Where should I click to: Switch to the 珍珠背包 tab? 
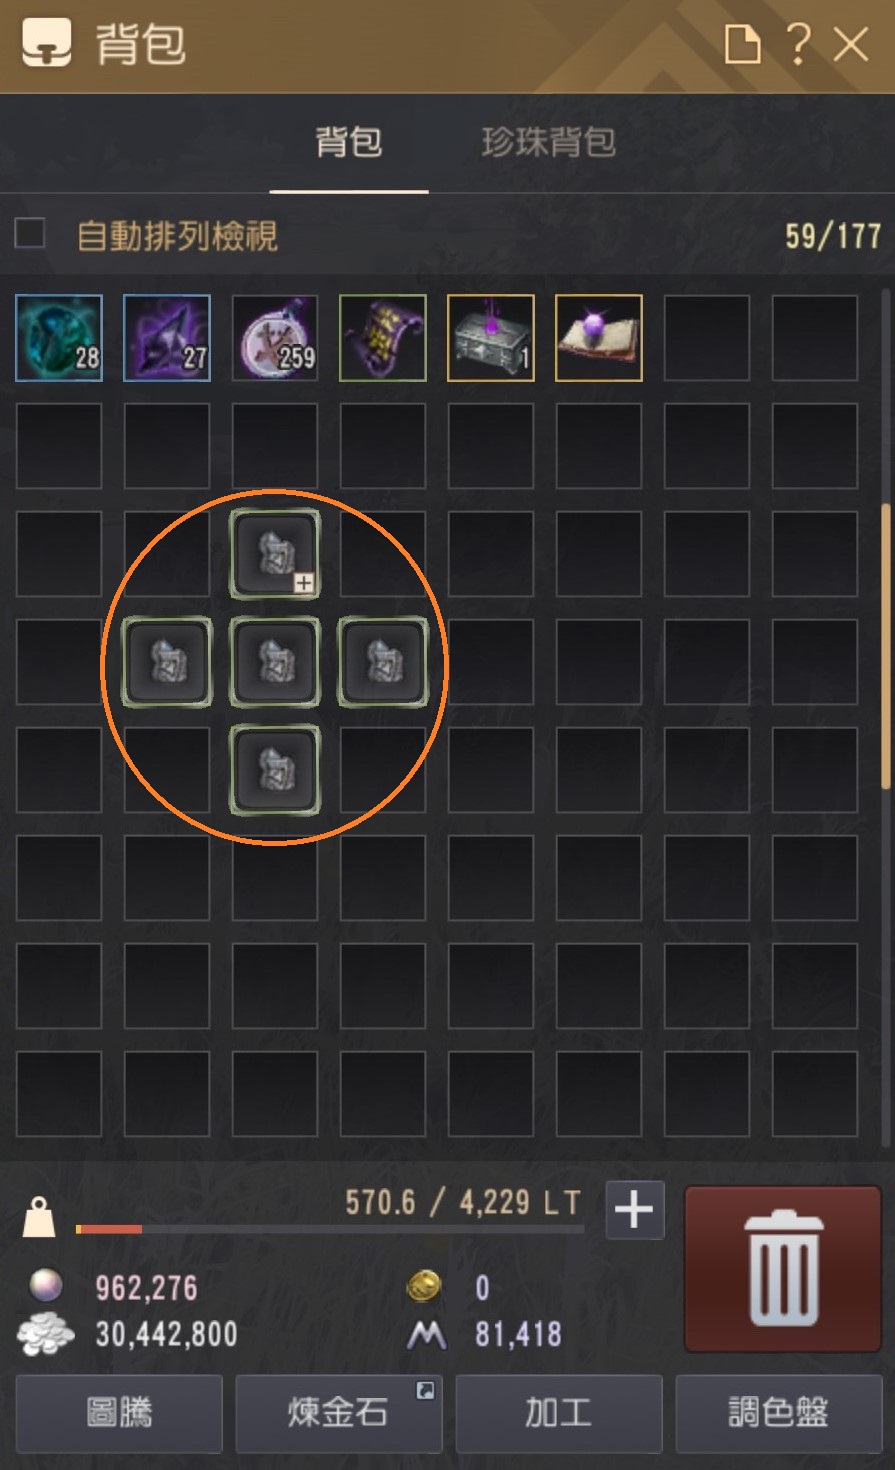548,142
